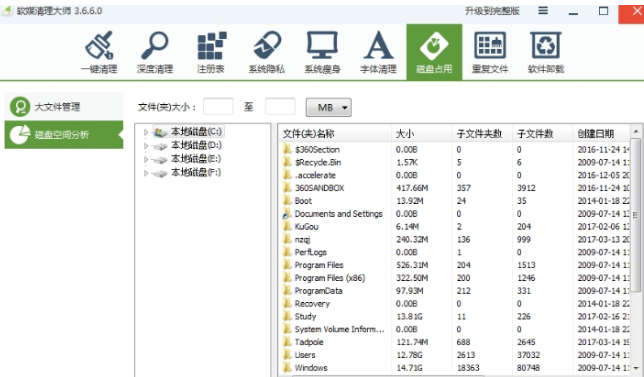The width and height of the screenshot is (644, 377).
Task: Select the $Recycle.Bin row
Action: tap(455, 162)
